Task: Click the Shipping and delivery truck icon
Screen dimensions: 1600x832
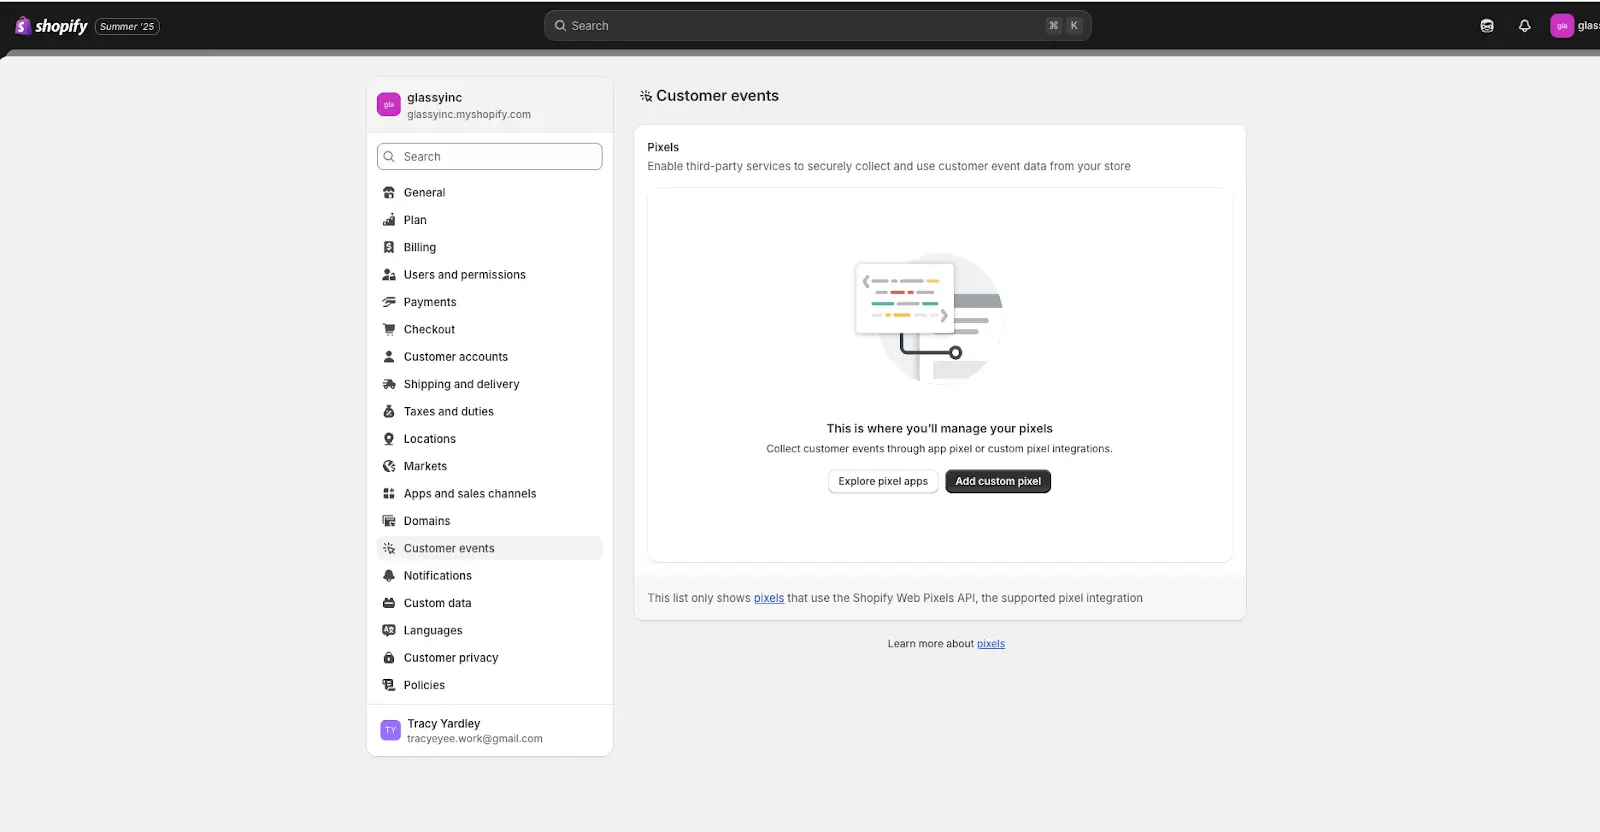Action: [389, 384]
